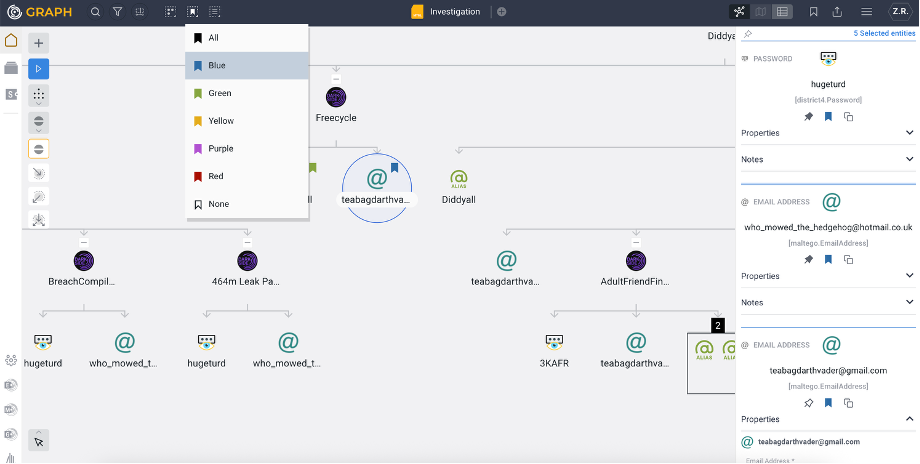Image resolution: width=920 pixels, height=464 pixels.
Task: Choose All in bookmark menu
Action: (x=247, y=38)
